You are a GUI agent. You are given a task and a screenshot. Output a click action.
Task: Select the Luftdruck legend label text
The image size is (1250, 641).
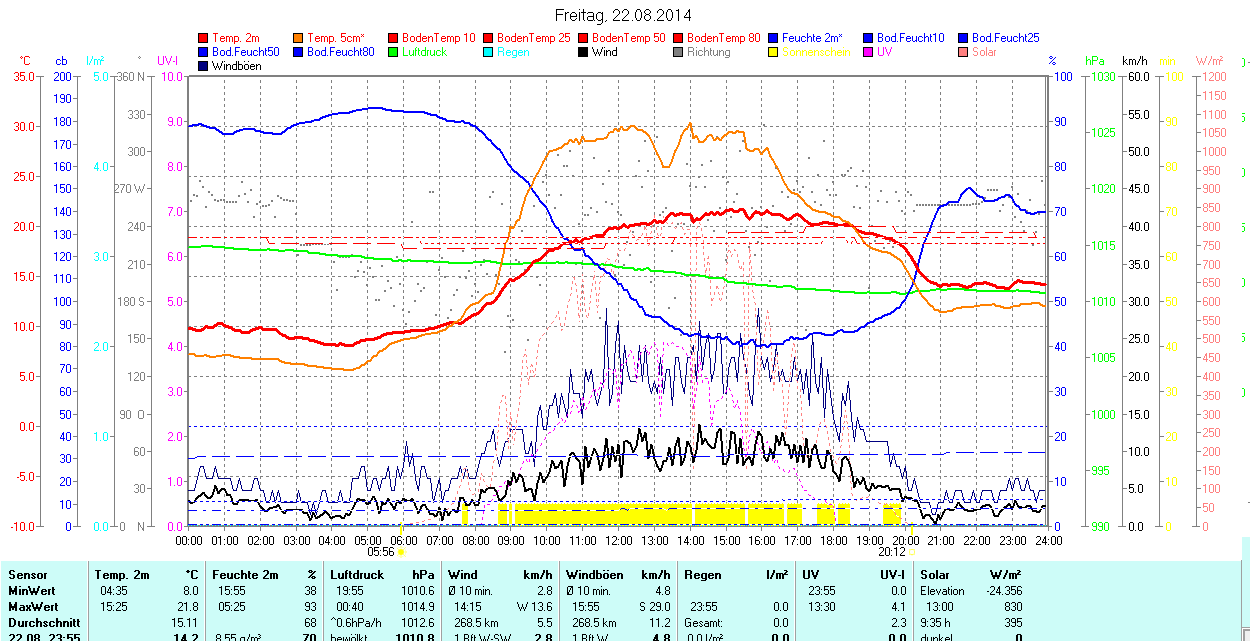424,52
